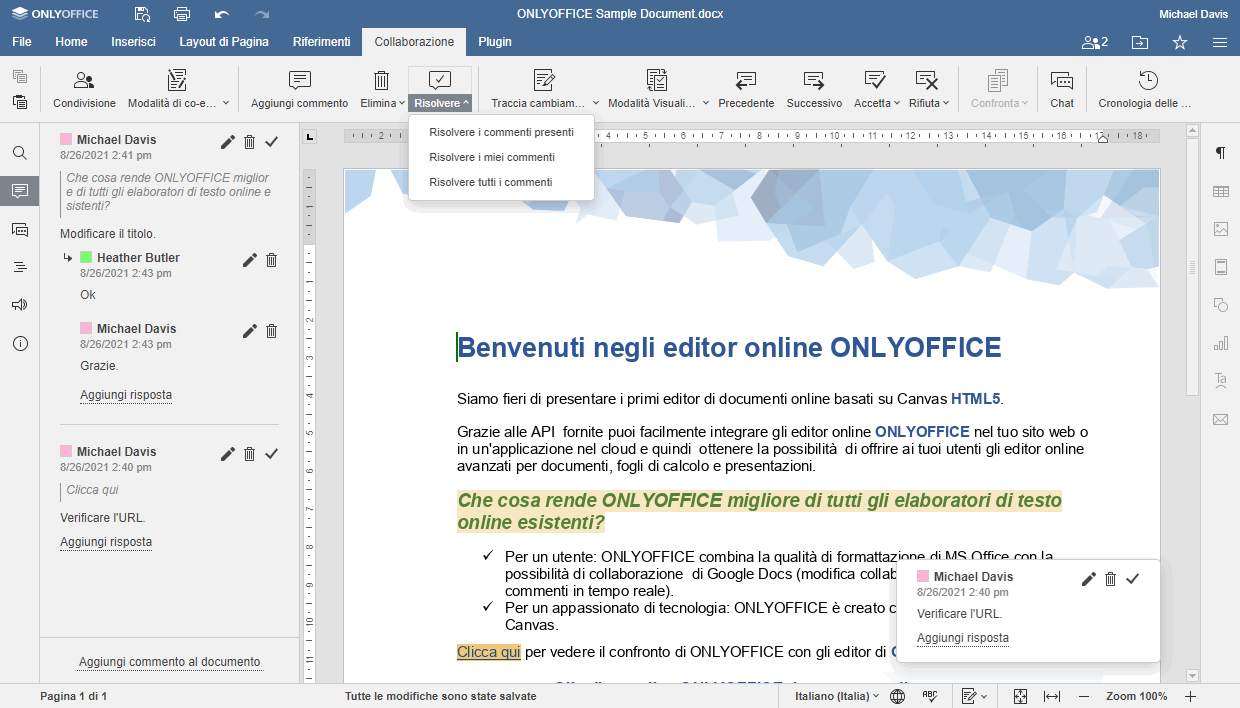Choose Risolvere i commenti presenti

501,132
